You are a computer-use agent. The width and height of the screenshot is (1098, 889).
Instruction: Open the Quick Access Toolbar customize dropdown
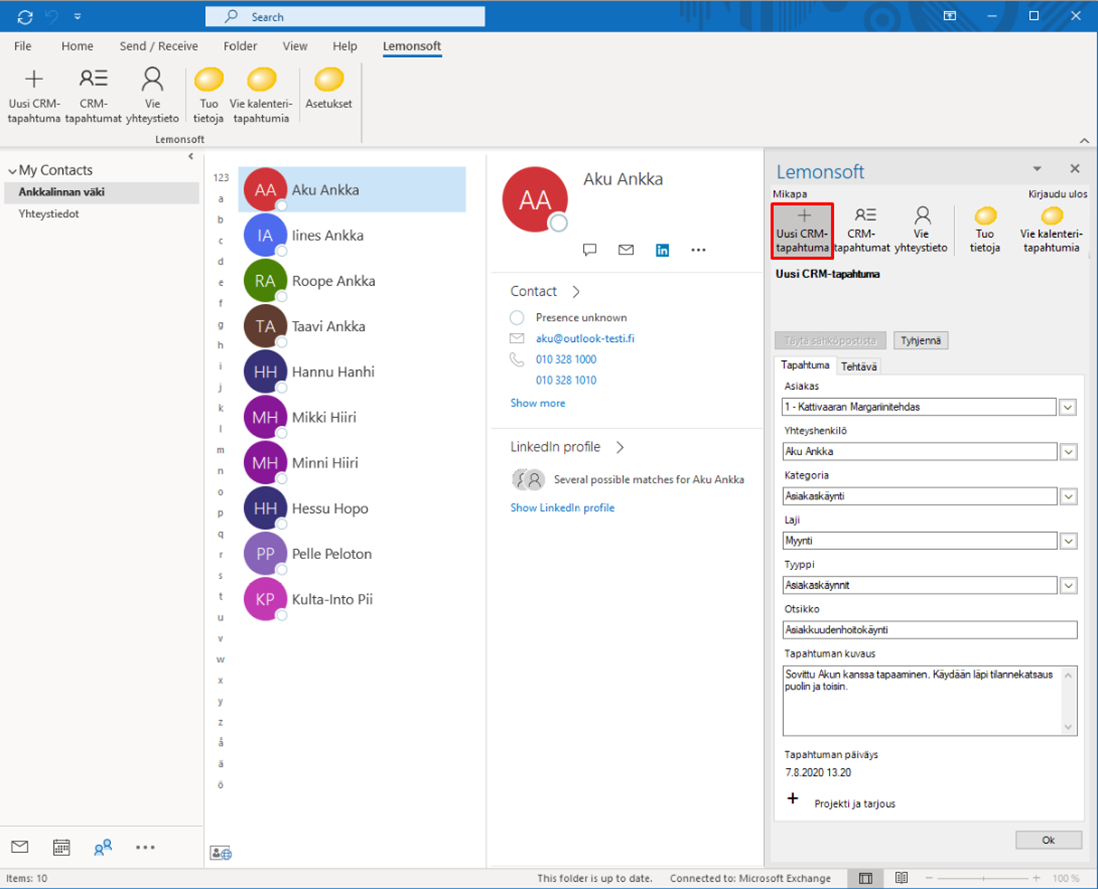(78, 16)
